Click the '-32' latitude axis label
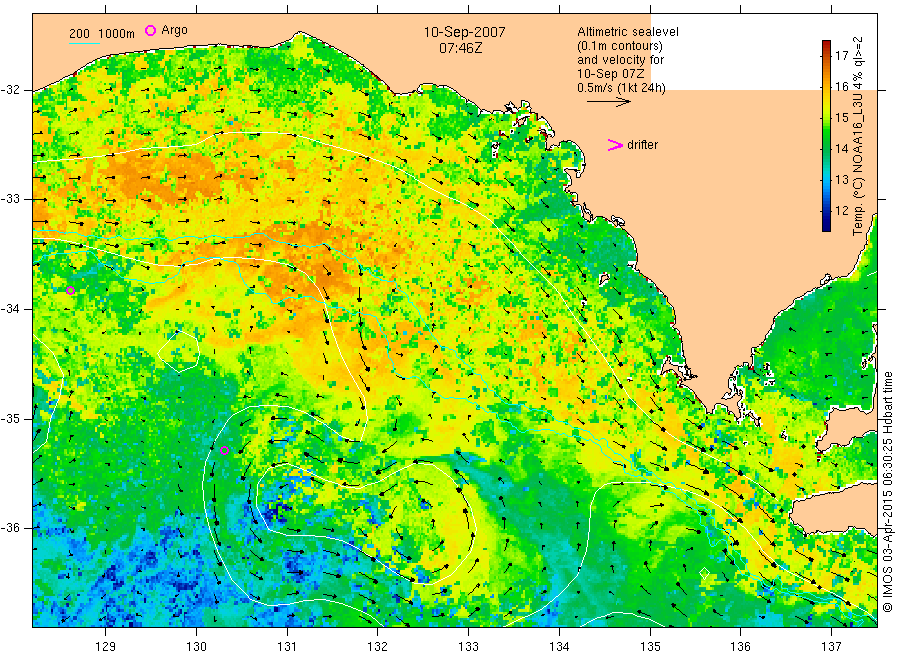 (x=10, y=90)
